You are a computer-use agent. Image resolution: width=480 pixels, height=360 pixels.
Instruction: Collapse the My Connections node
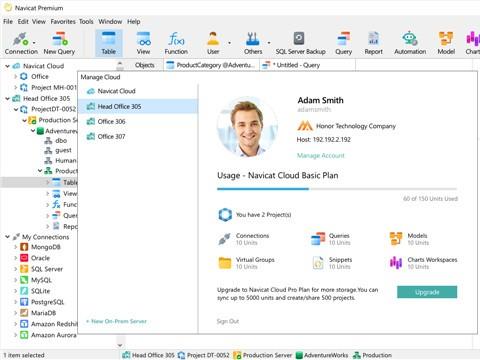[x=7, y=237]
